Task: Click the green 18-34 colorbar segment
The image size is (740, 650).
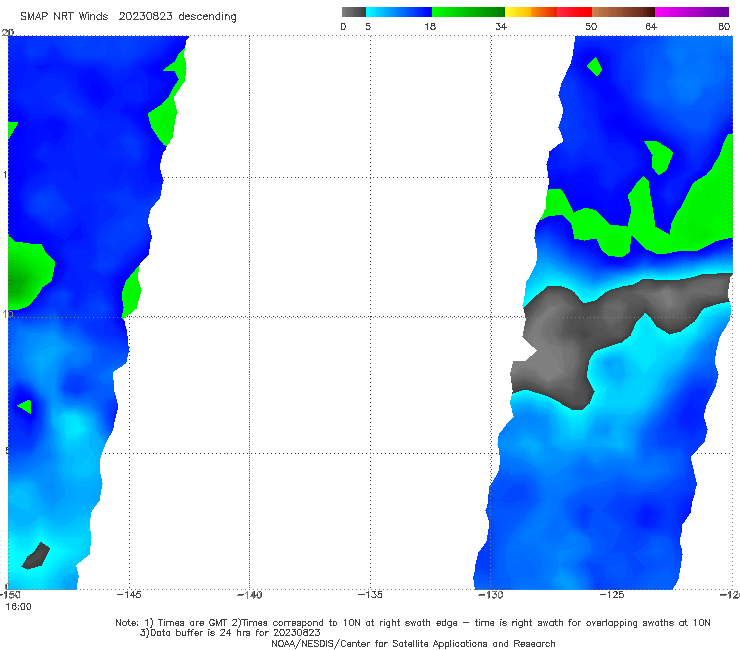Action: pyautogui.click(x=468, y=12)
